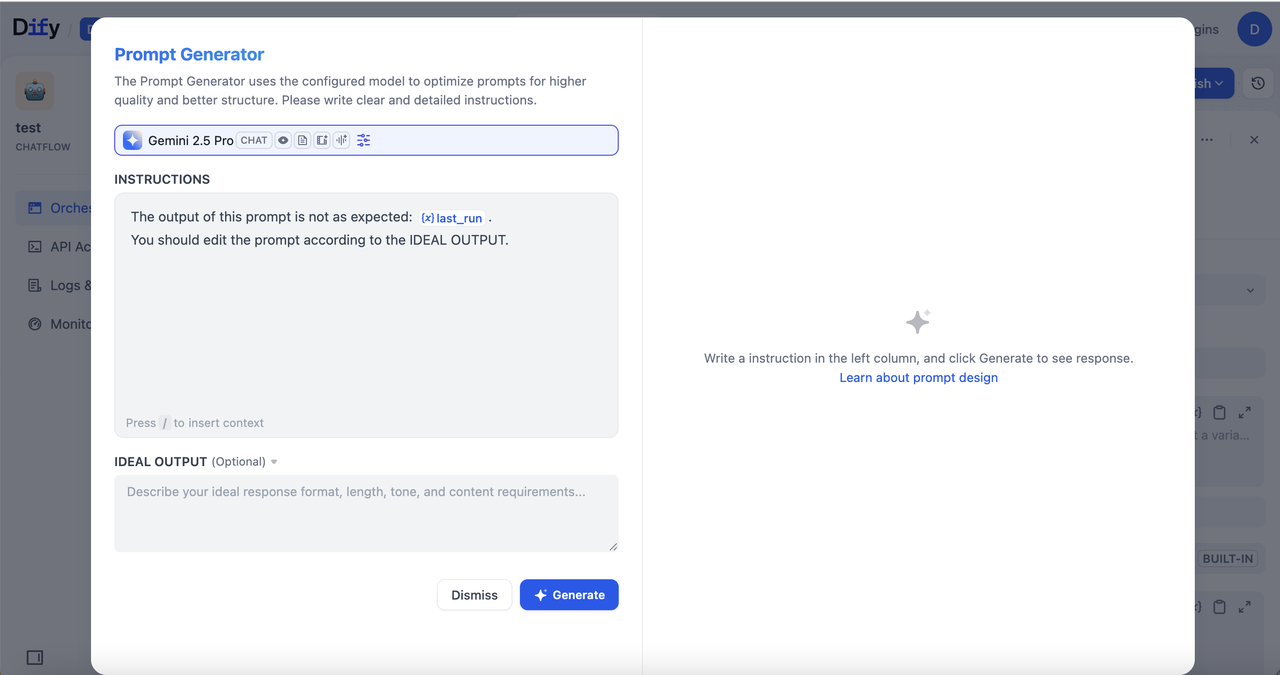
Task: Click the Generate button
Action: (x=569, y=595)
